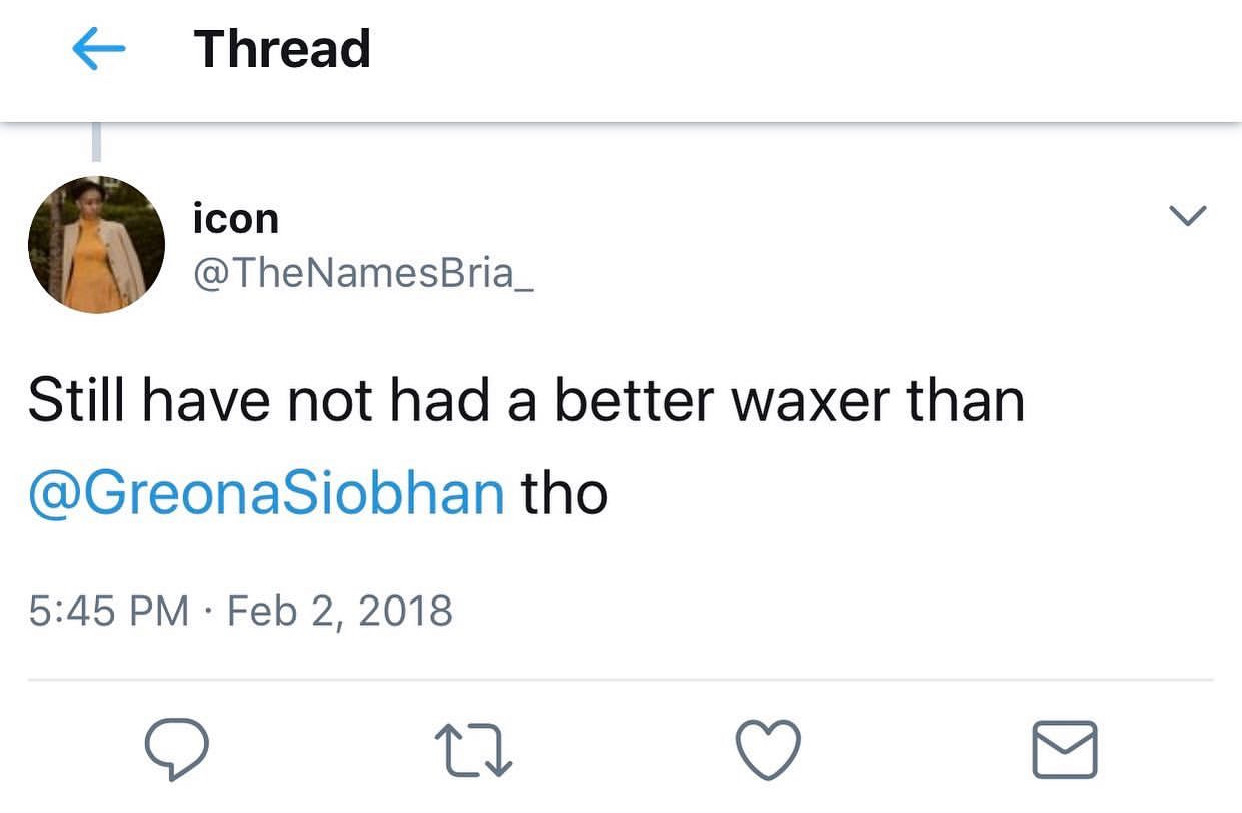
Task: Click the word "better" in the tweet
Action: pos(634,401)
